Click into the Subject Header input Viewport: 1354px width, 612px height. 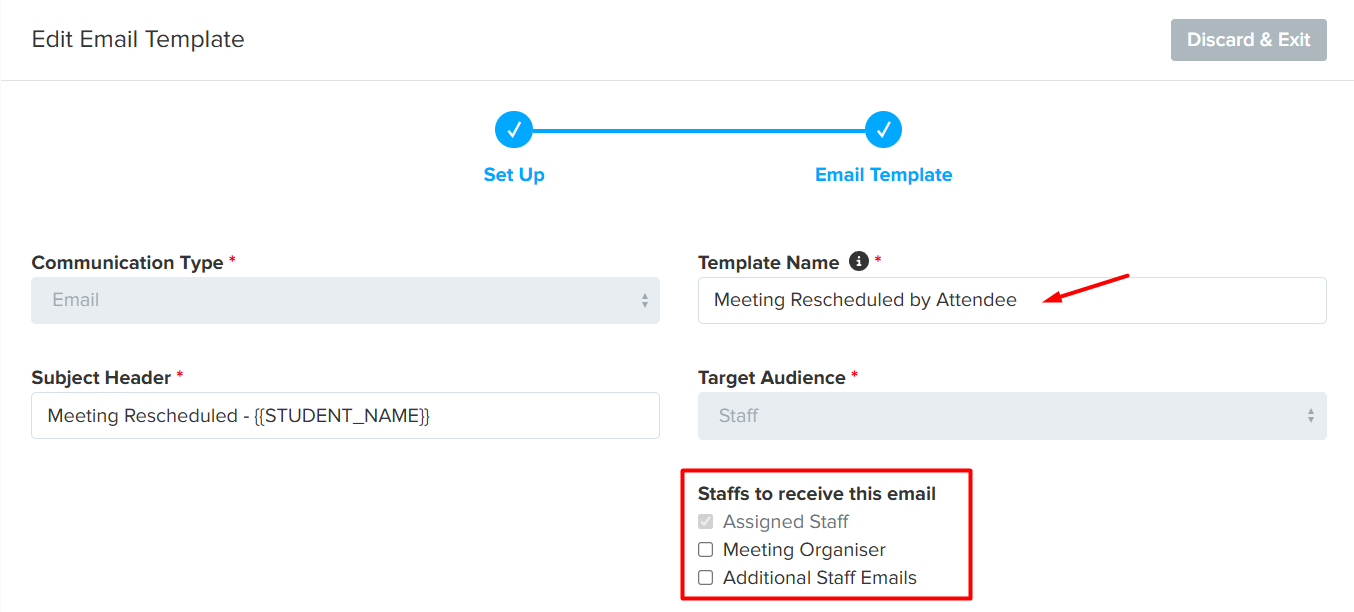click(345, 416)
